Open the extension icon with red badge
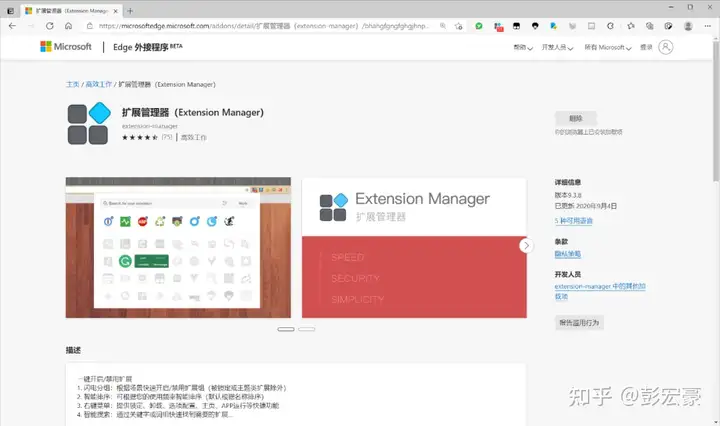Screen dimensions: 720x426 (498, 27)
